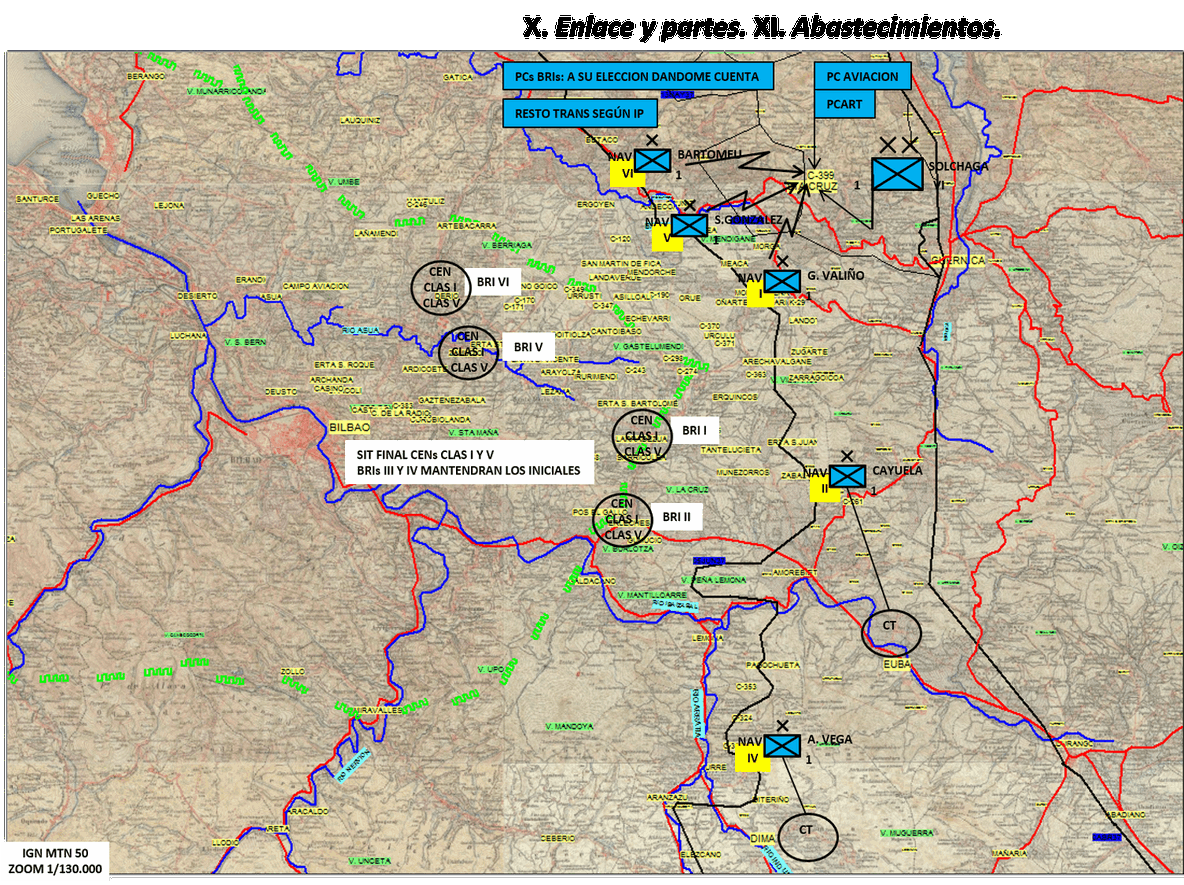Select the 'LLODIO' place label

(x=225, y=842)
